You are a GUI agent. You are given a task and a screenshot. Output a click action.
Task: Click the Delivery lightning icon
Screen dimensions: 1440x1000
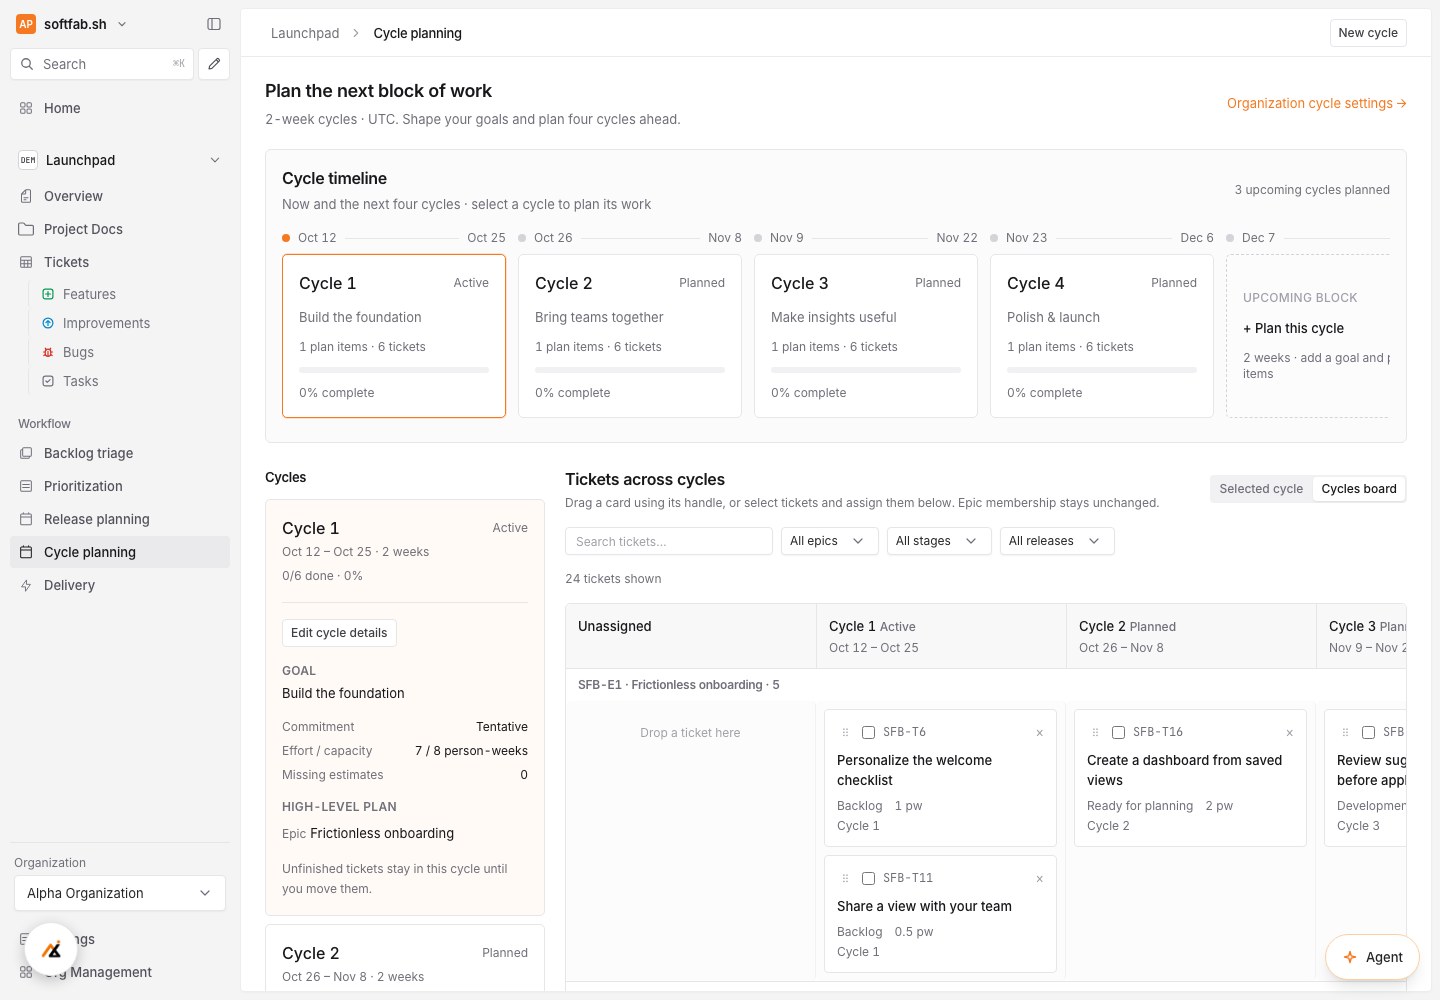click(26, 585)
